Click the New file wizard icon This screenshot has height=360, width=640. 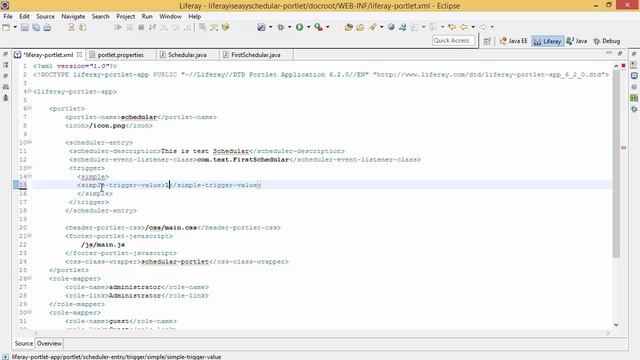pyautogui.click(x=6, y=27)
